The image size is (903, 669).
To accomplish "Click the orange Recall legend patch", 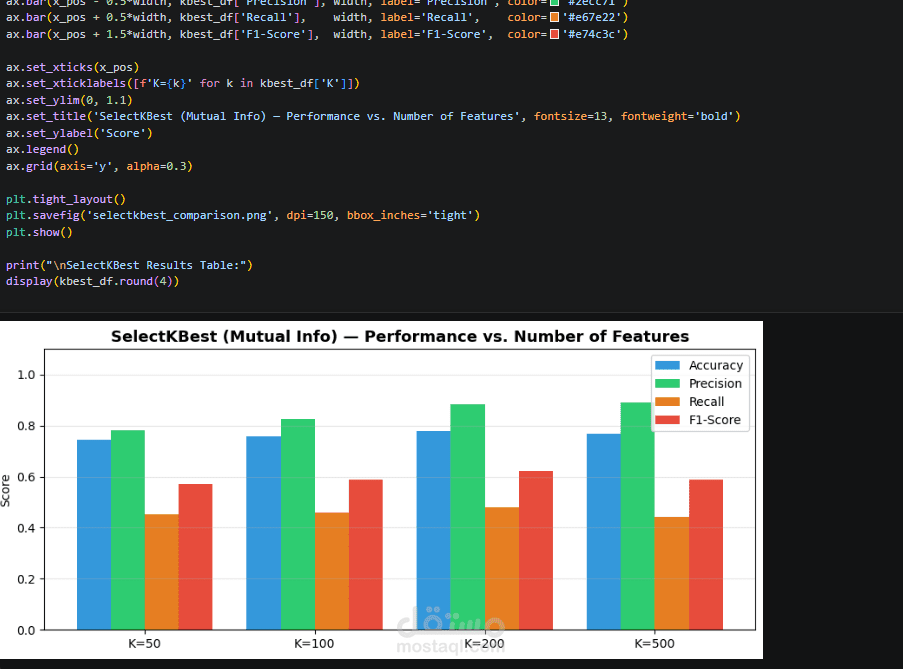I will coord(667,402).
